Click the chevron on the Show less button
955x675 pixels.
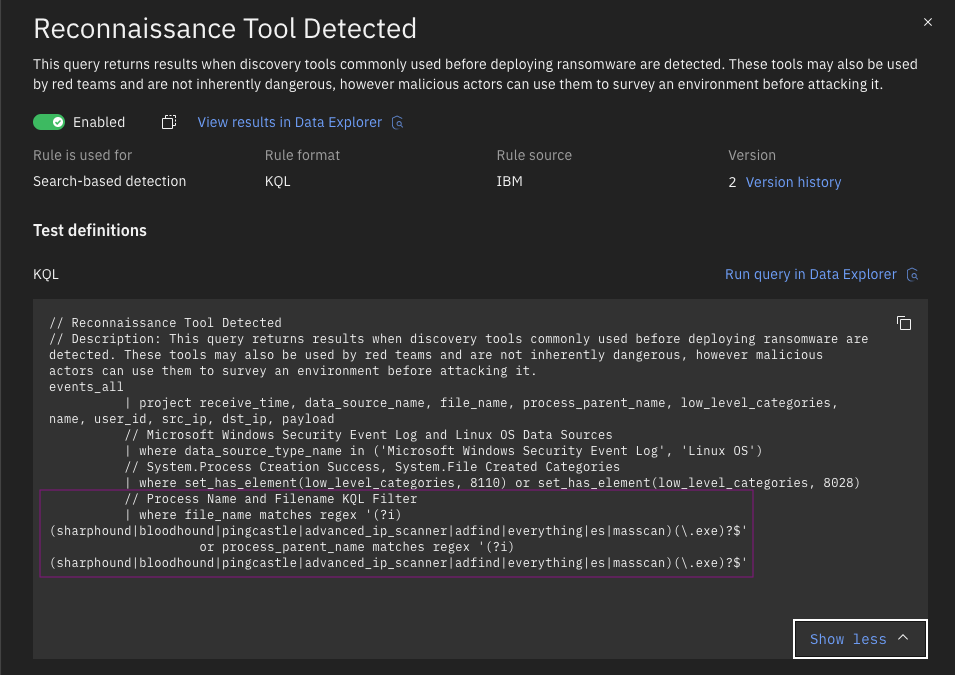point(902,638)
